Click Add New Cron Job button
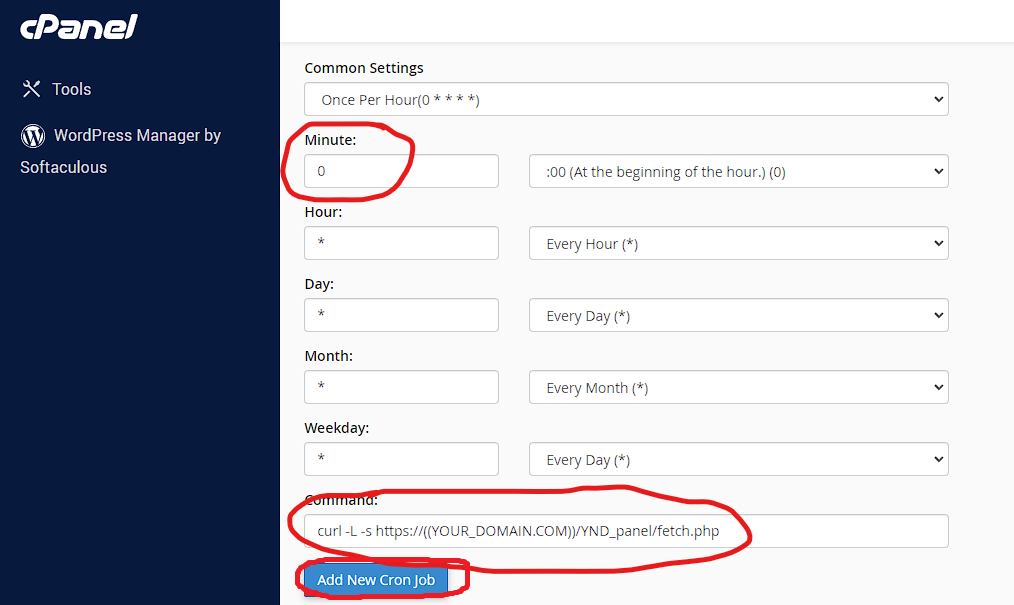Screen dimensions: 1014x605 (376, 580)
